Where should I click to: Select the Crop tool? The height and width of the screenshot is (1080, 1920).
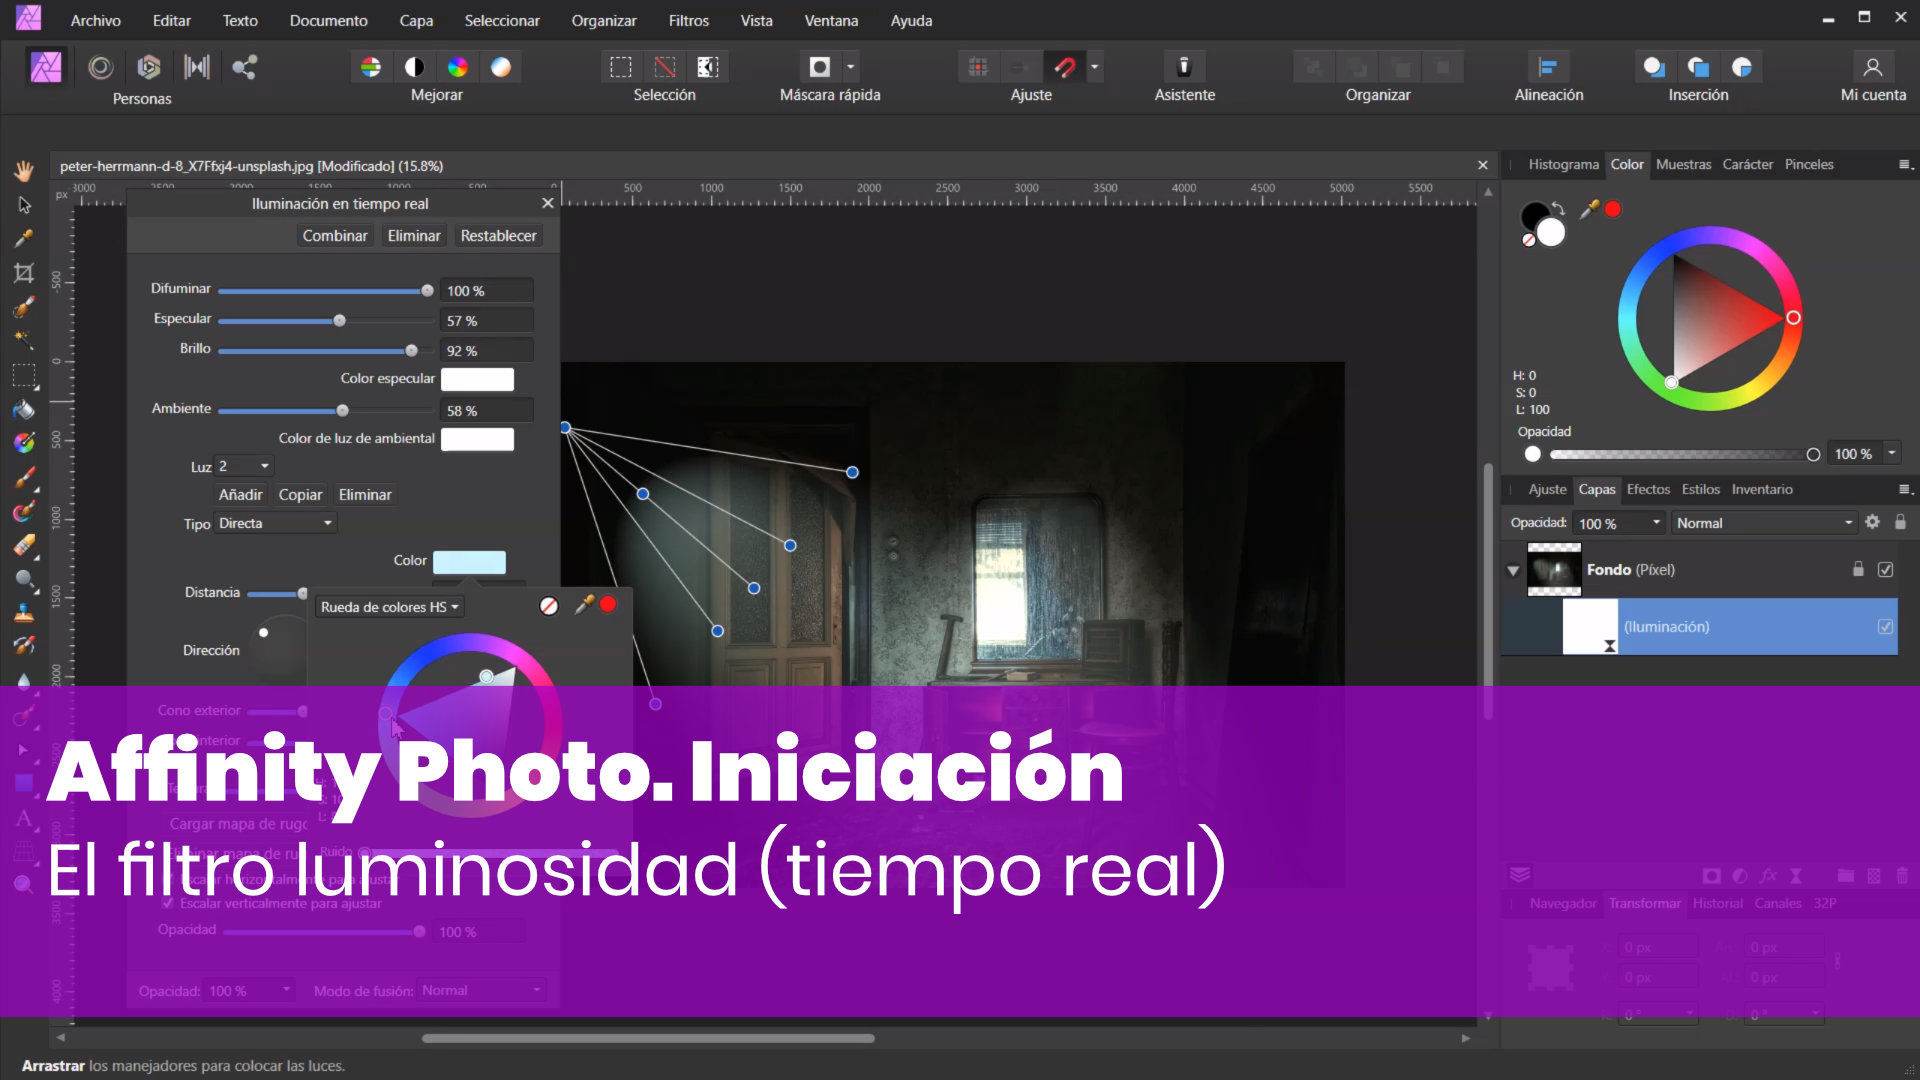24,273
